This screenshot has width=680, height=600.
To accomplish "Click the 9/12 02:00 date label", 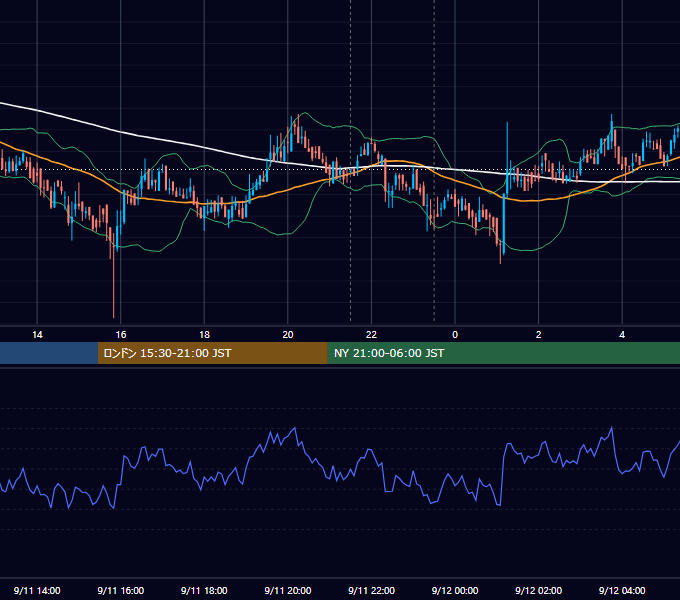I will 538,590.
